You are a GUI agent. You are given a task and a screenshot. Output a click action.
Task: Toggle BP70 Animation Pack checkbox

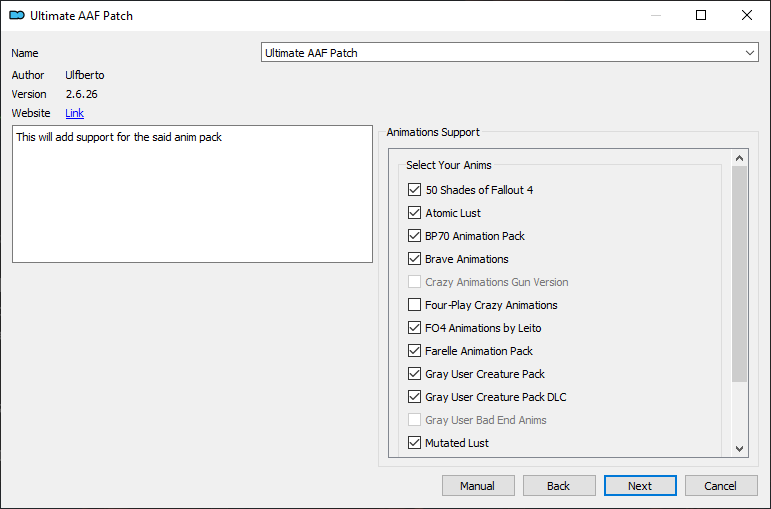tap(415, 236)
